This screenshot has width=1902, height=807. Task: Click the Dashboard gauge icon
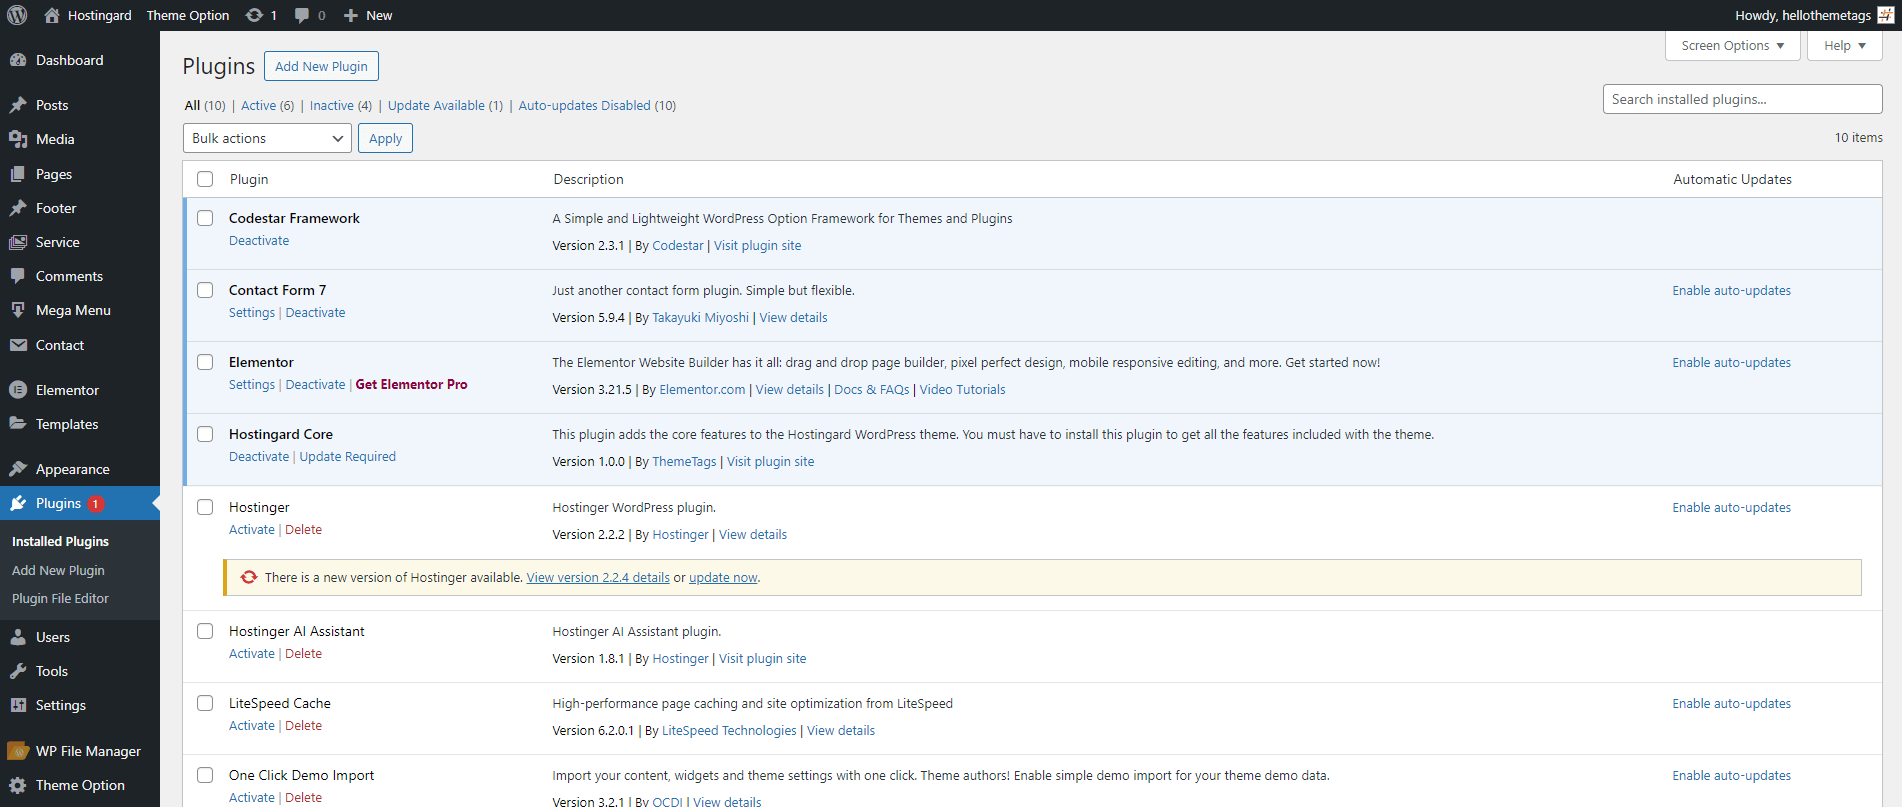pos(18,60)
